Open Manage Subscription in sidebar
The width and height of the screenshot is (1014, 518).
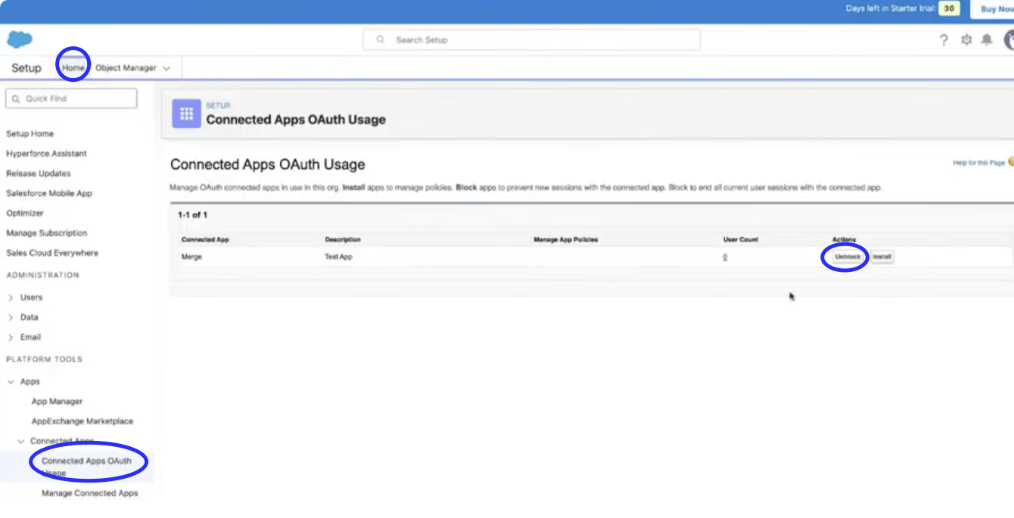47,233
